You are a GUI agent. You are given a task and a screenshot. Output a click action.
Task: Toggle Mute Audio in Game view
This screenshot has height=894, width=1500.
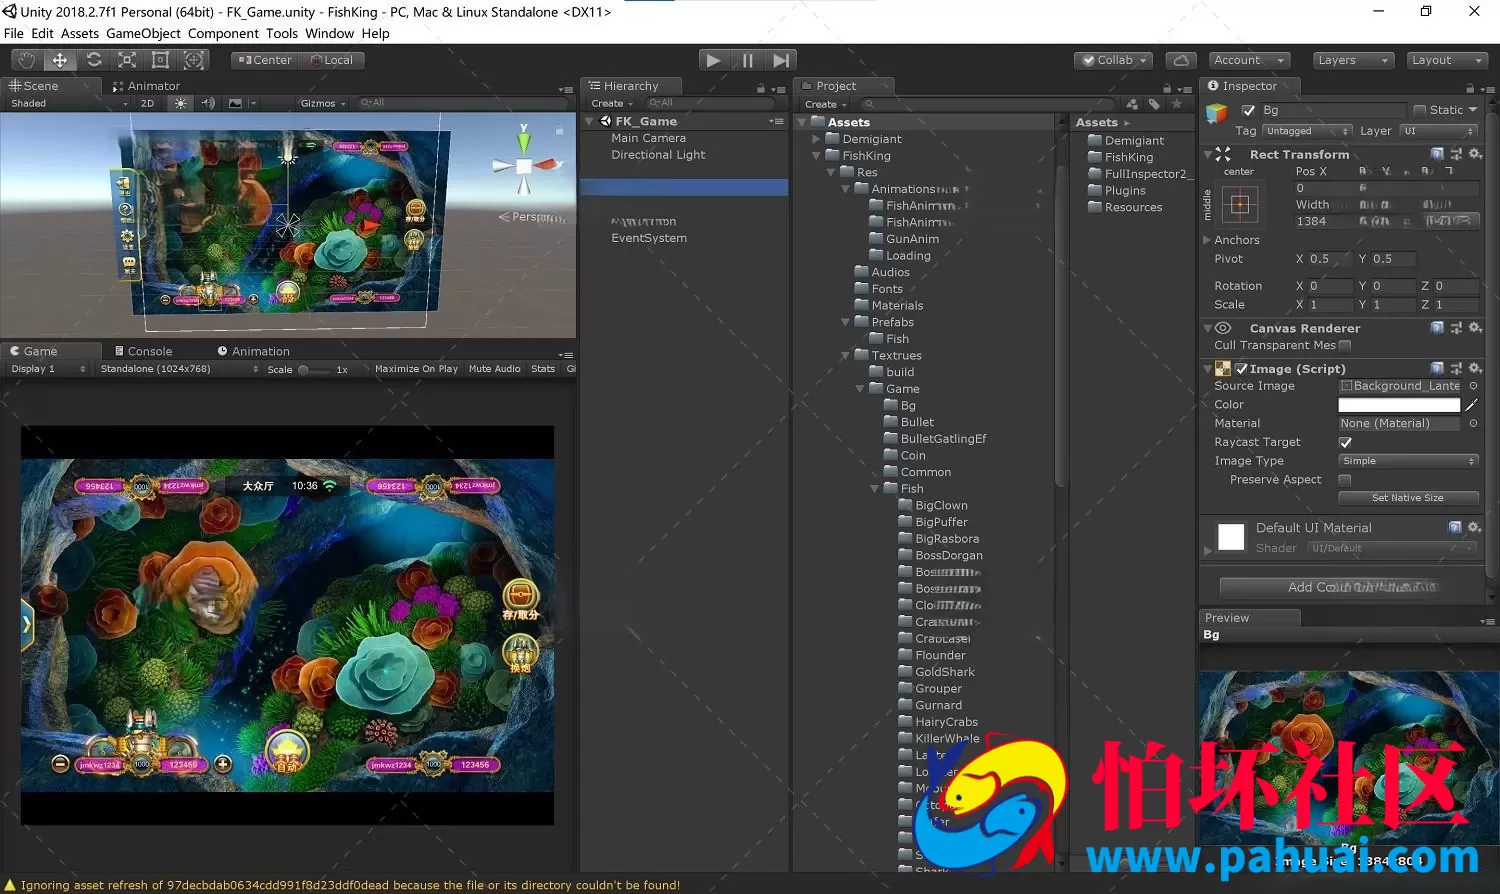(495, 369)
